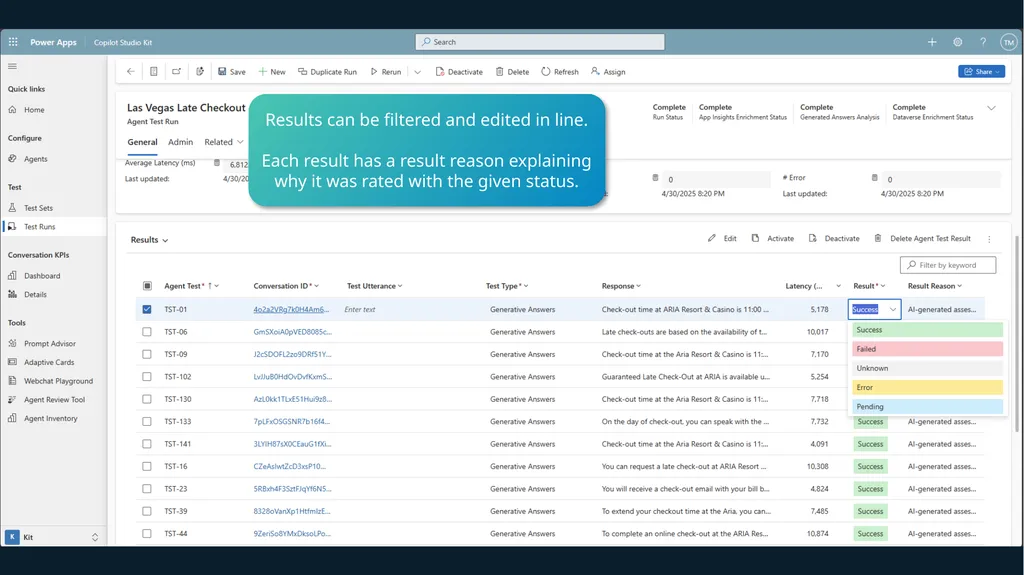Open Details under Conversation KPIs
1024x575 pixels.
click(35, 295)
